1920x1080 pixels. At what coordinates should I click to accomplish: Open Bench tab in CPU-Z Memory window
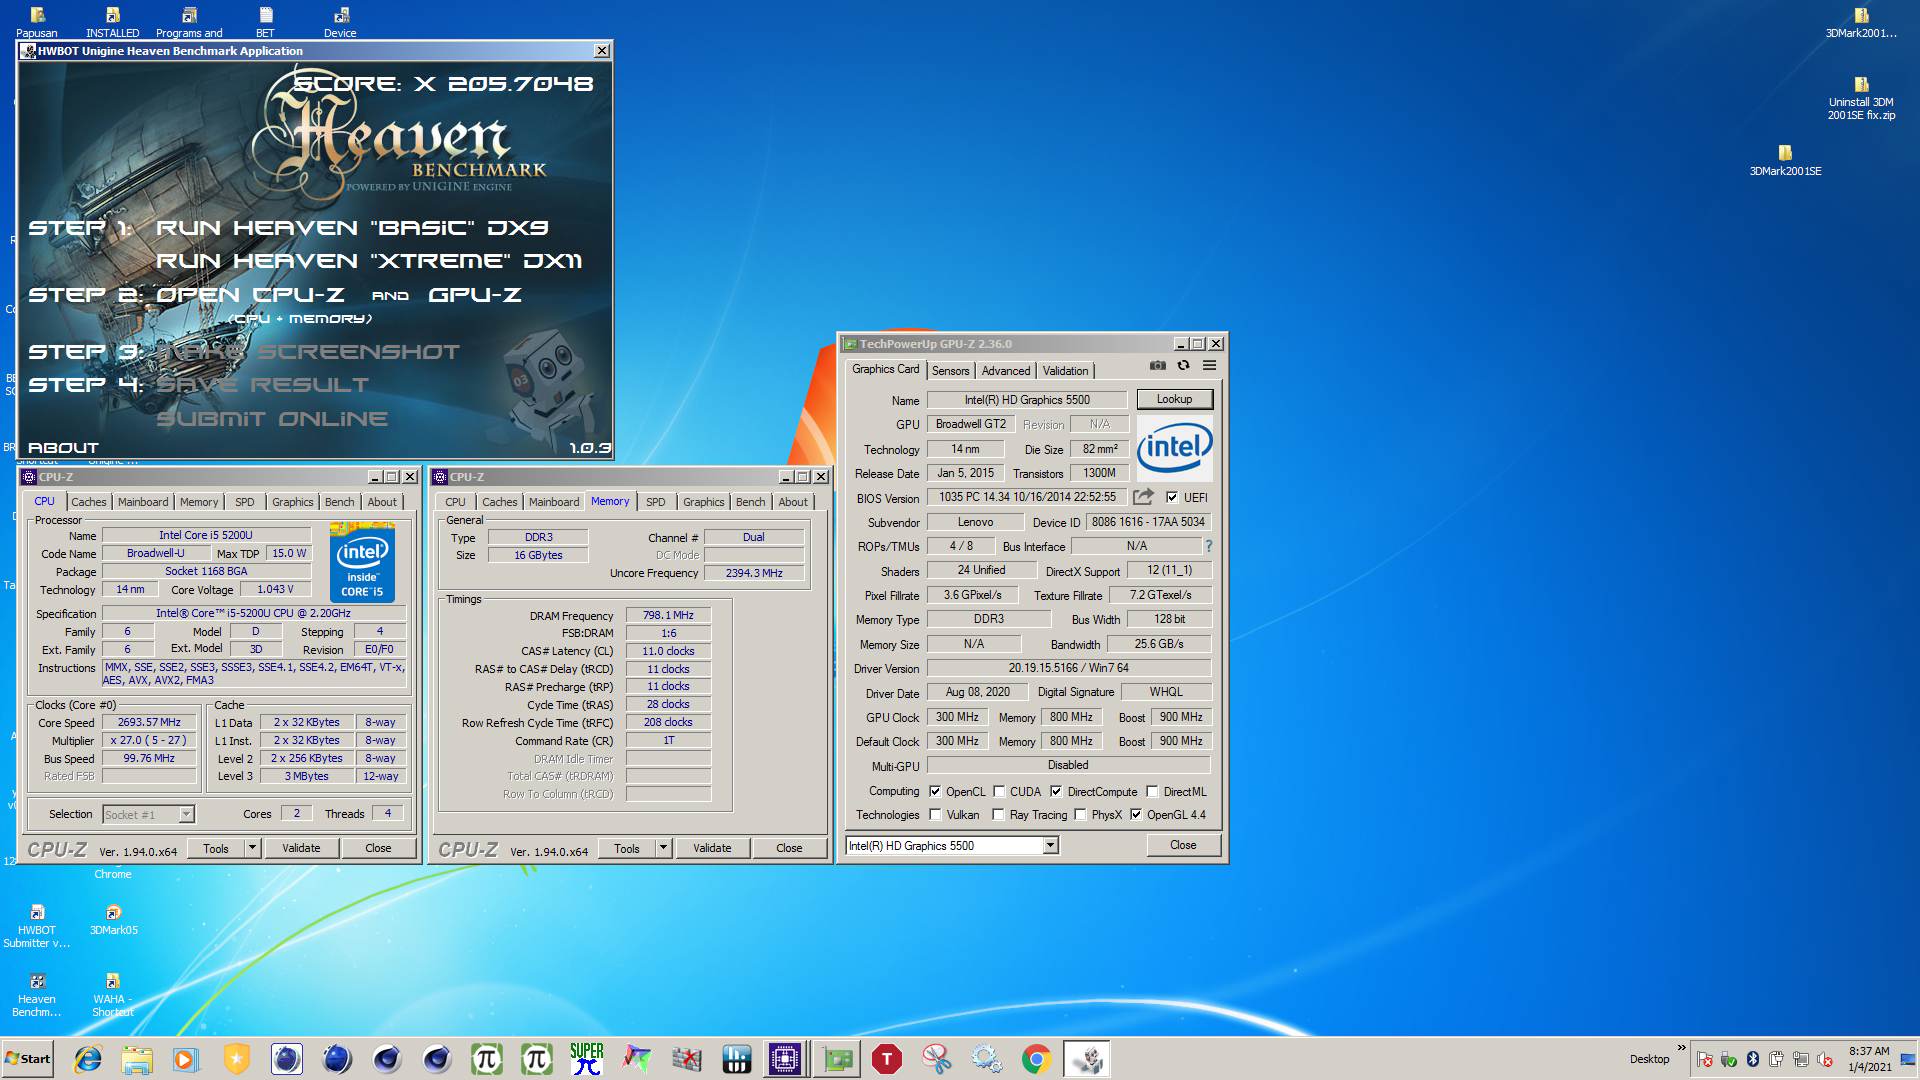click(750, 502)
